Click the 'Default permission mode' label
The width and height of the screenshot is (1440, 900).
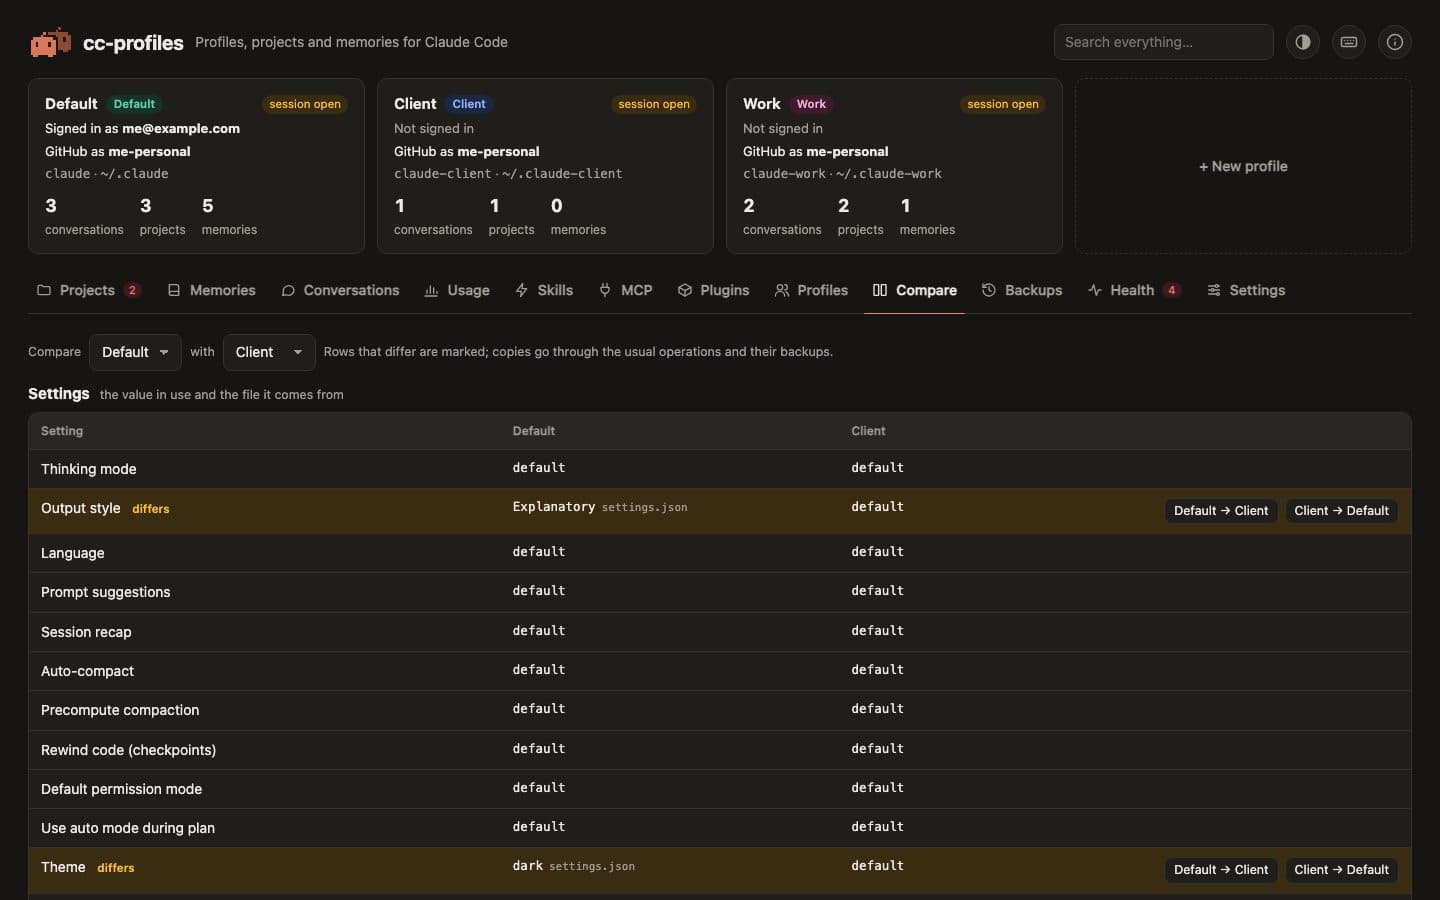121,789
